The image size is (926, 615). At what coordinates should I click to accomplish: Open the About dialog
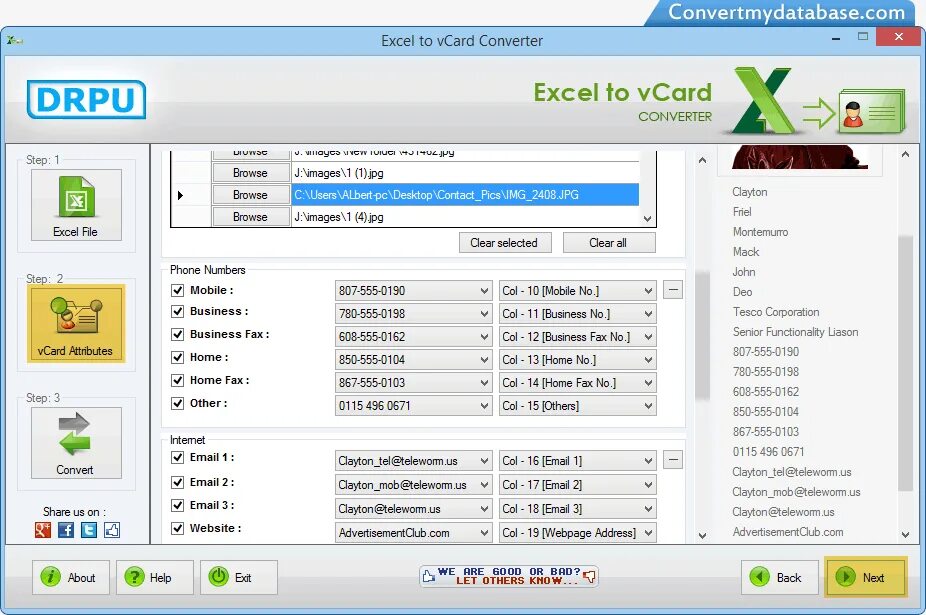[x=71, y=577]
